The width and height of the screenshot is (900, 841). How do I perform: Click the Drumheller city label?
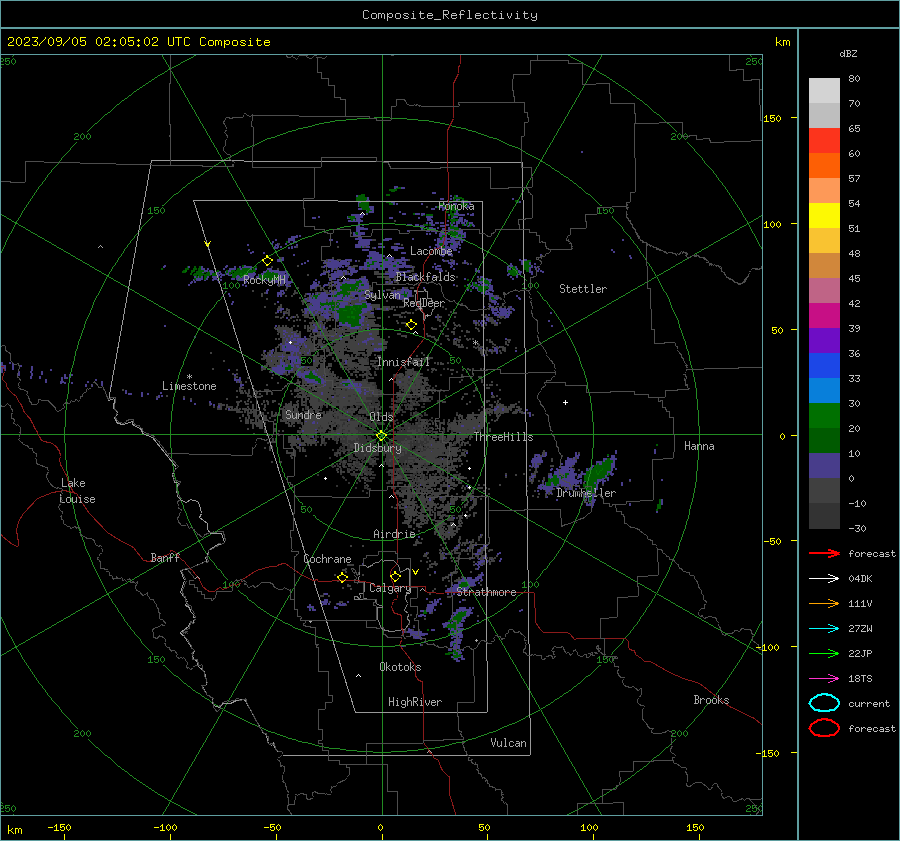pyautogui.click(x=586, y=493)
